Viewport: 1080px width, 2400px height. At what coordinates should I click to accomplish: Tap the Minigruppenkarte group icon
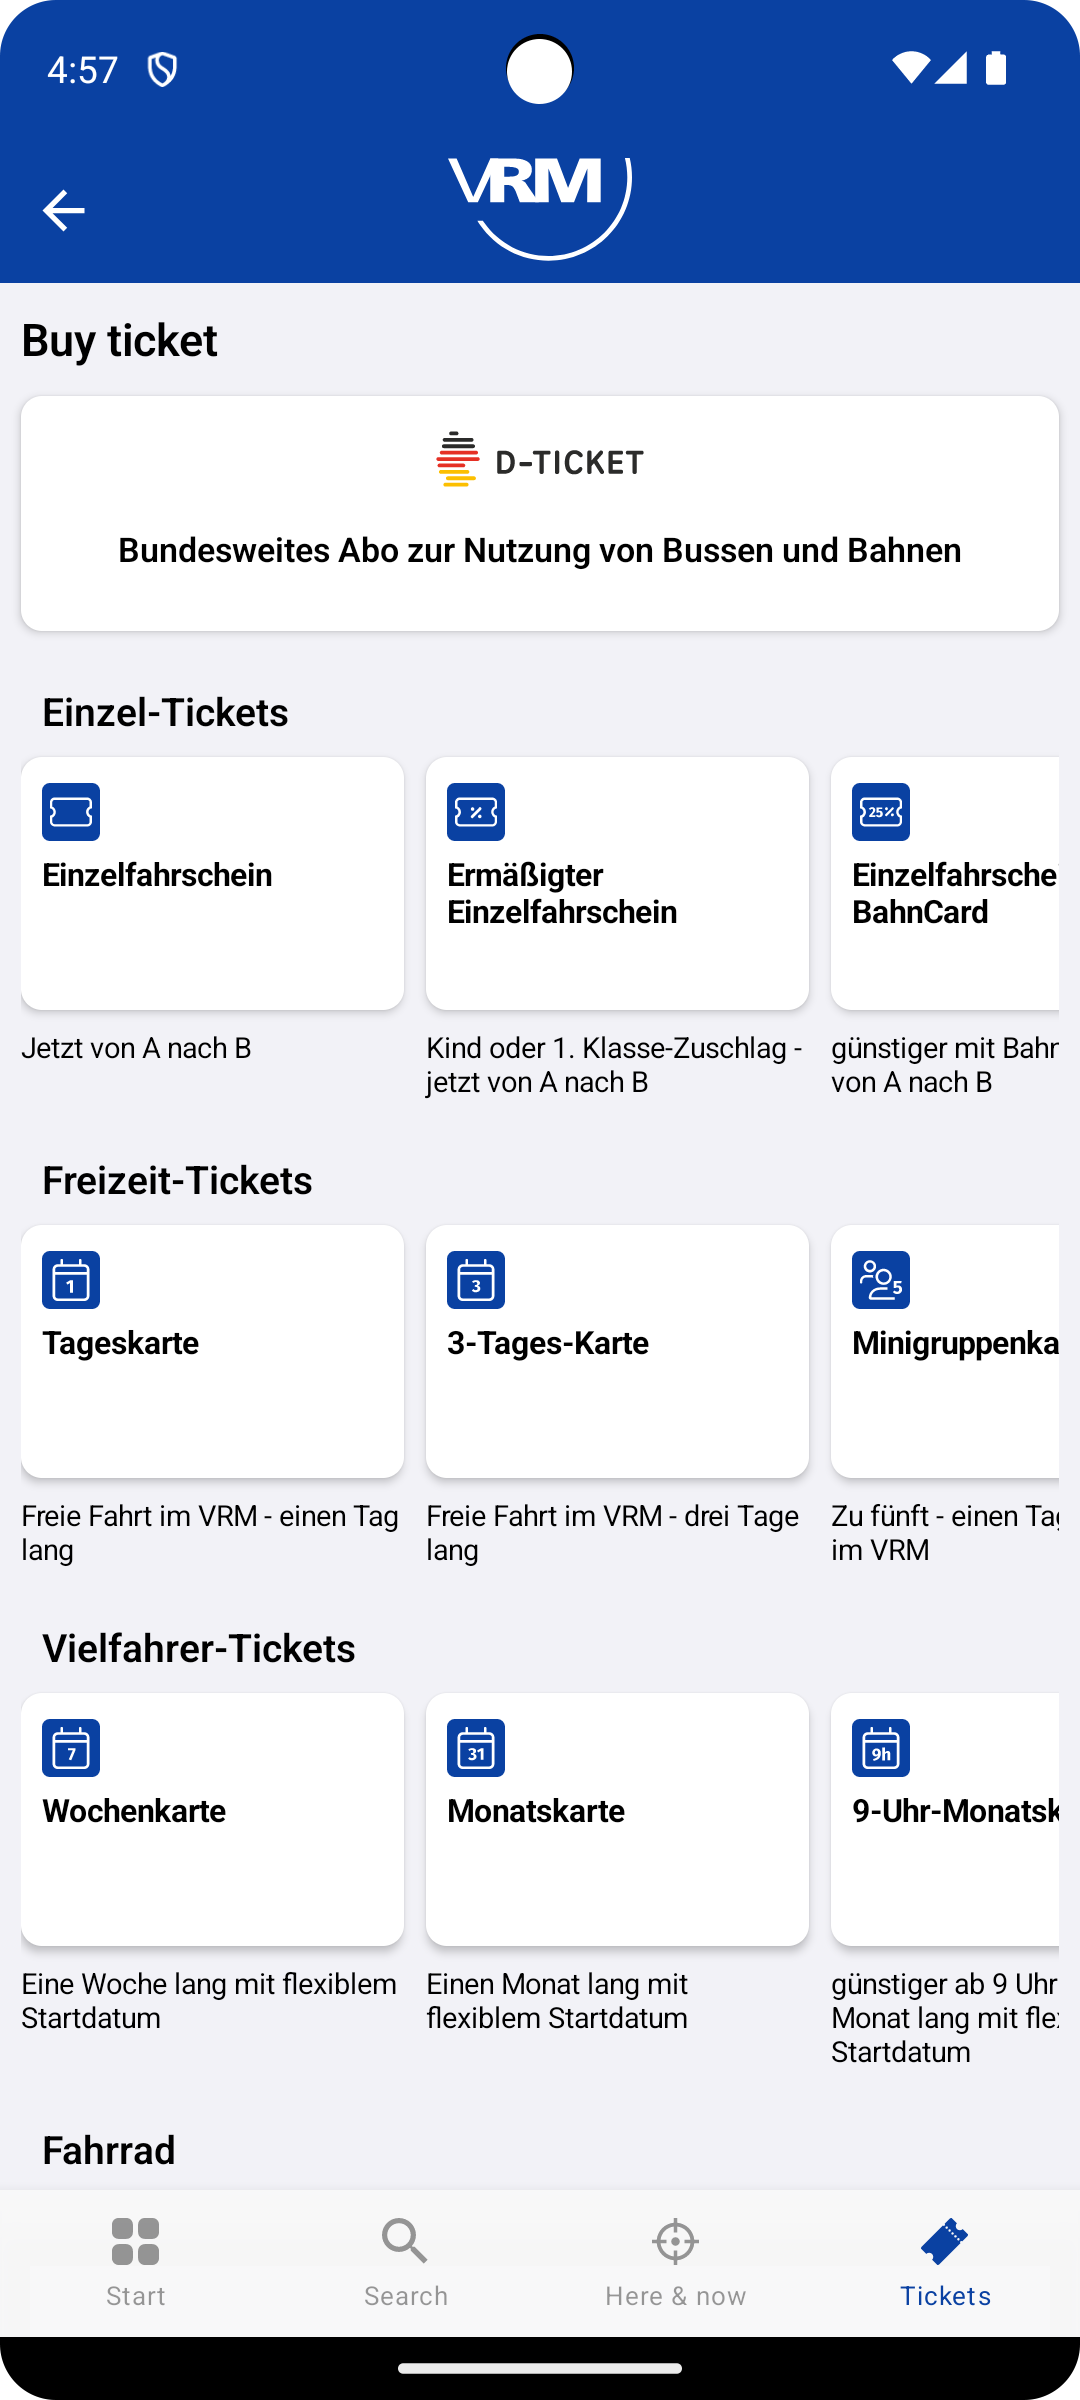click(x=881, y=1280)
